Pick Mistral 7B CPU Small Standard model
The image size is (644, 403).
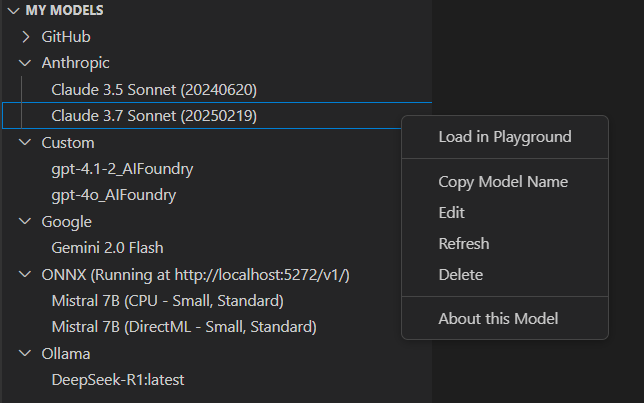(167, 301)
